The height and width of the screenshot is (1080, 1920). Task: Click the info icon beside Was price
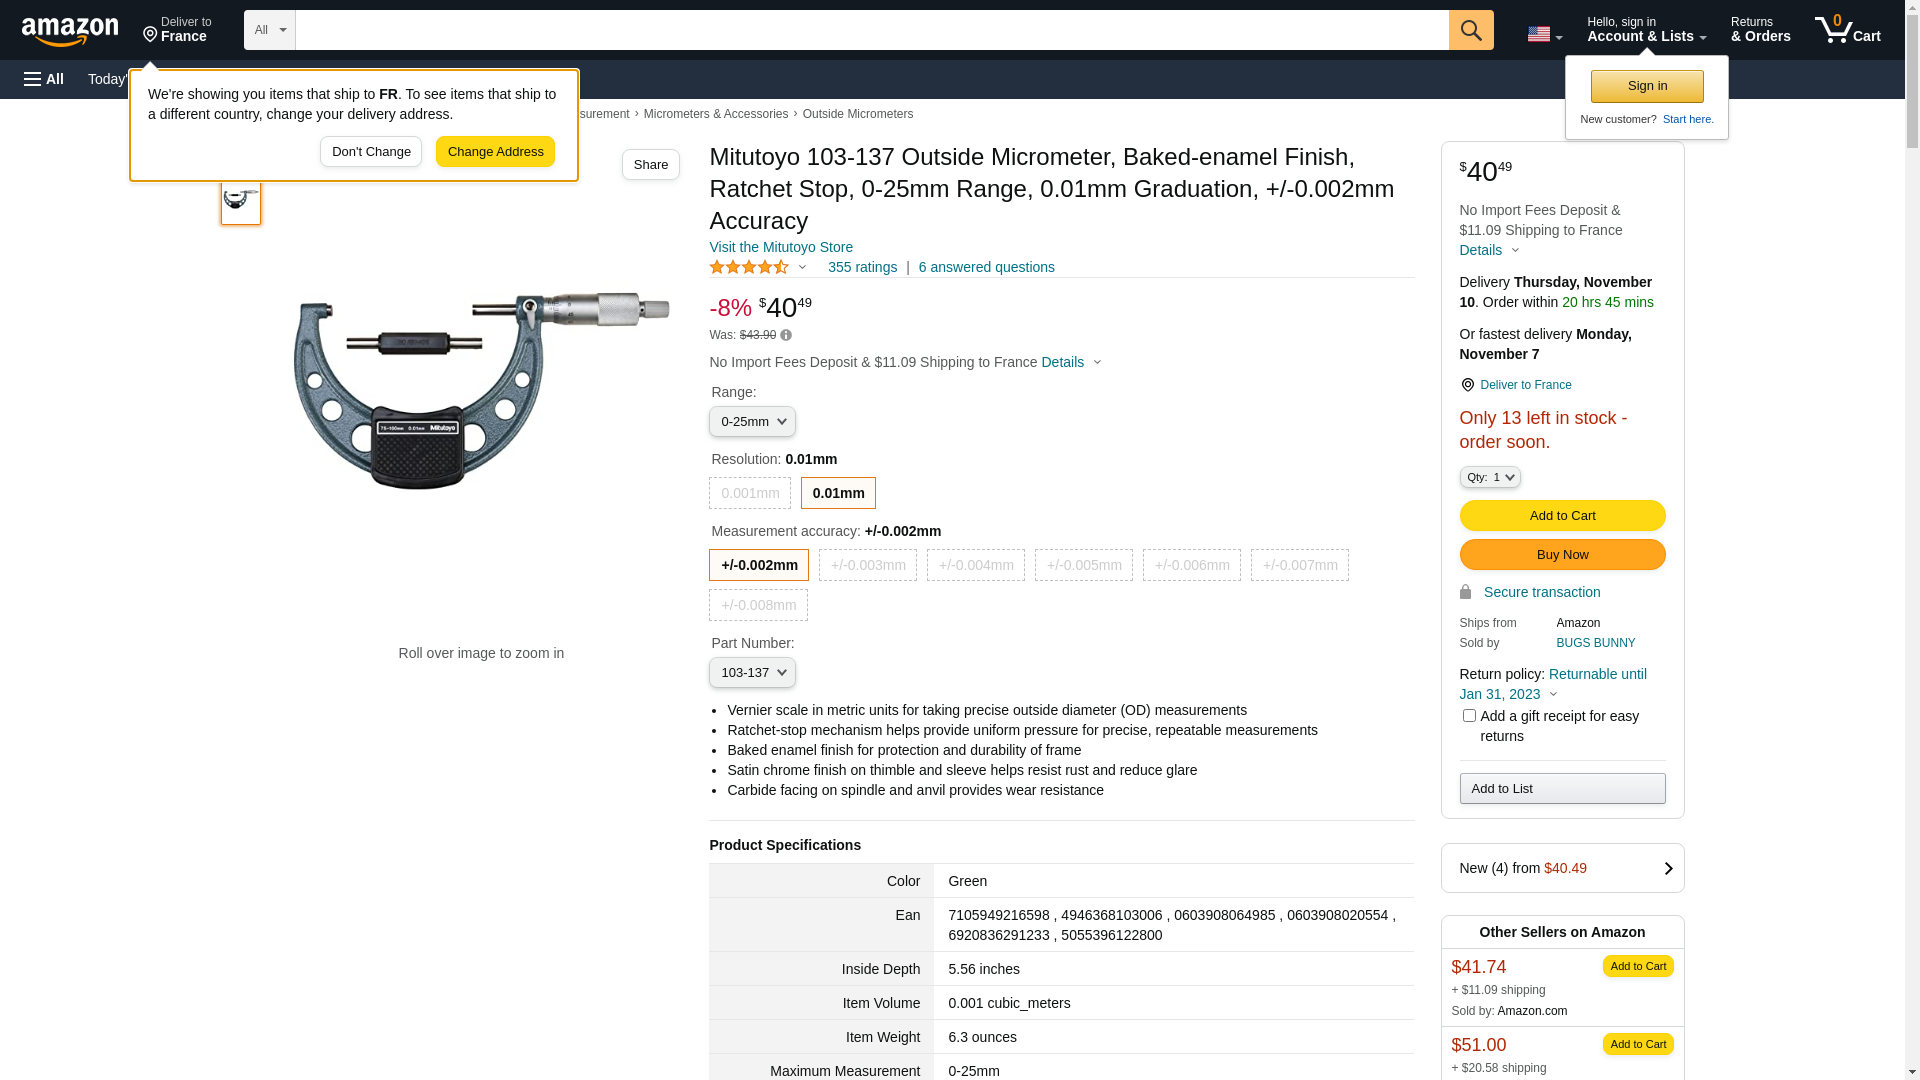click(786, 335)
